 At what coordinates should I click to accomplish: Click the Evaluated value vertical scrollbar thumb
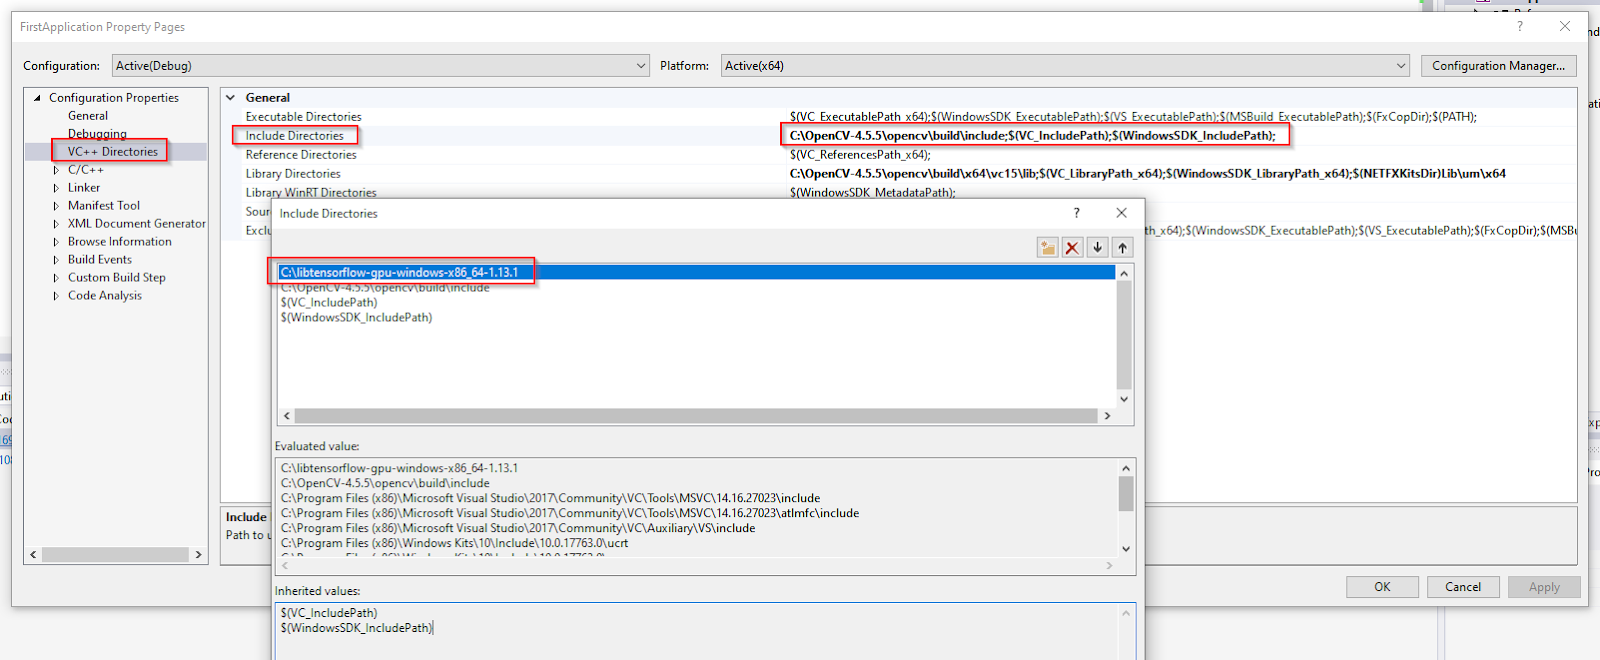pyautogui.click(x=1126, y=494)
